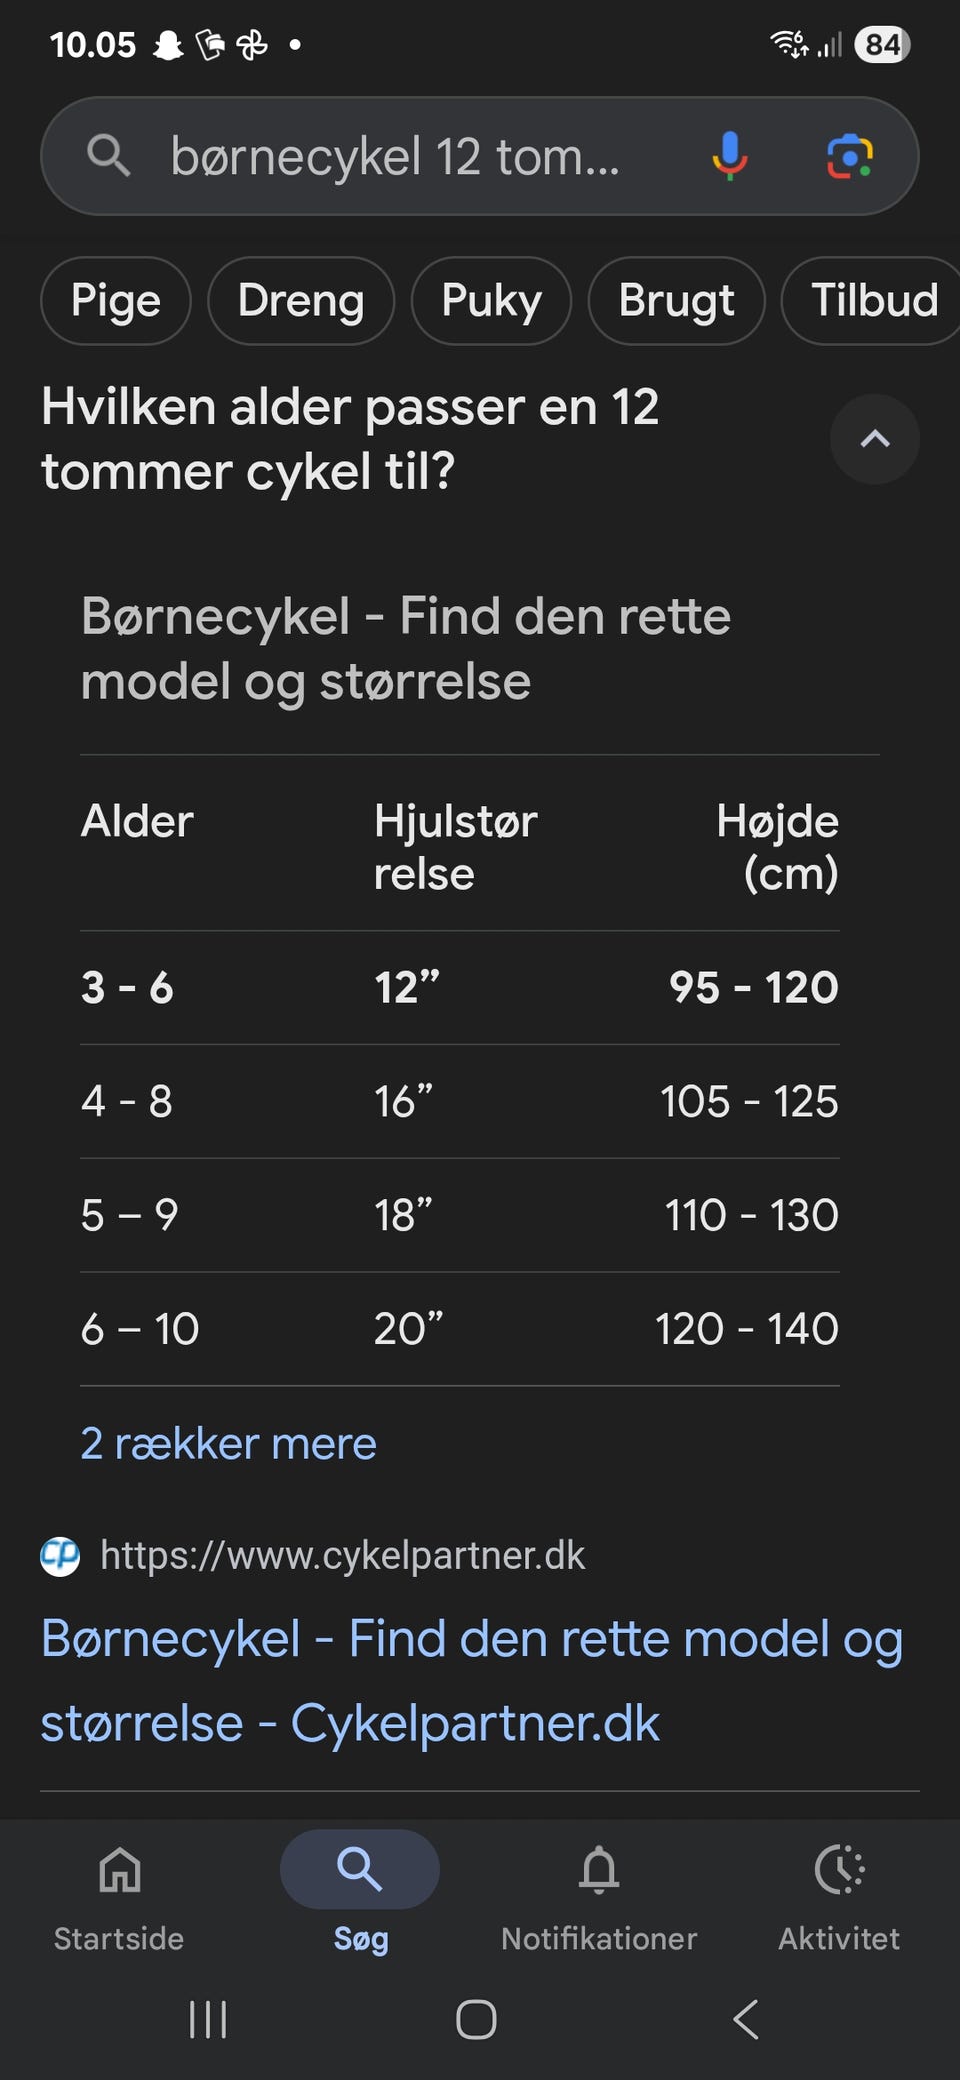This screenshot has height=2080, width=960.
Task: Expand table with 2 rækker mere
Action: 228,1443
